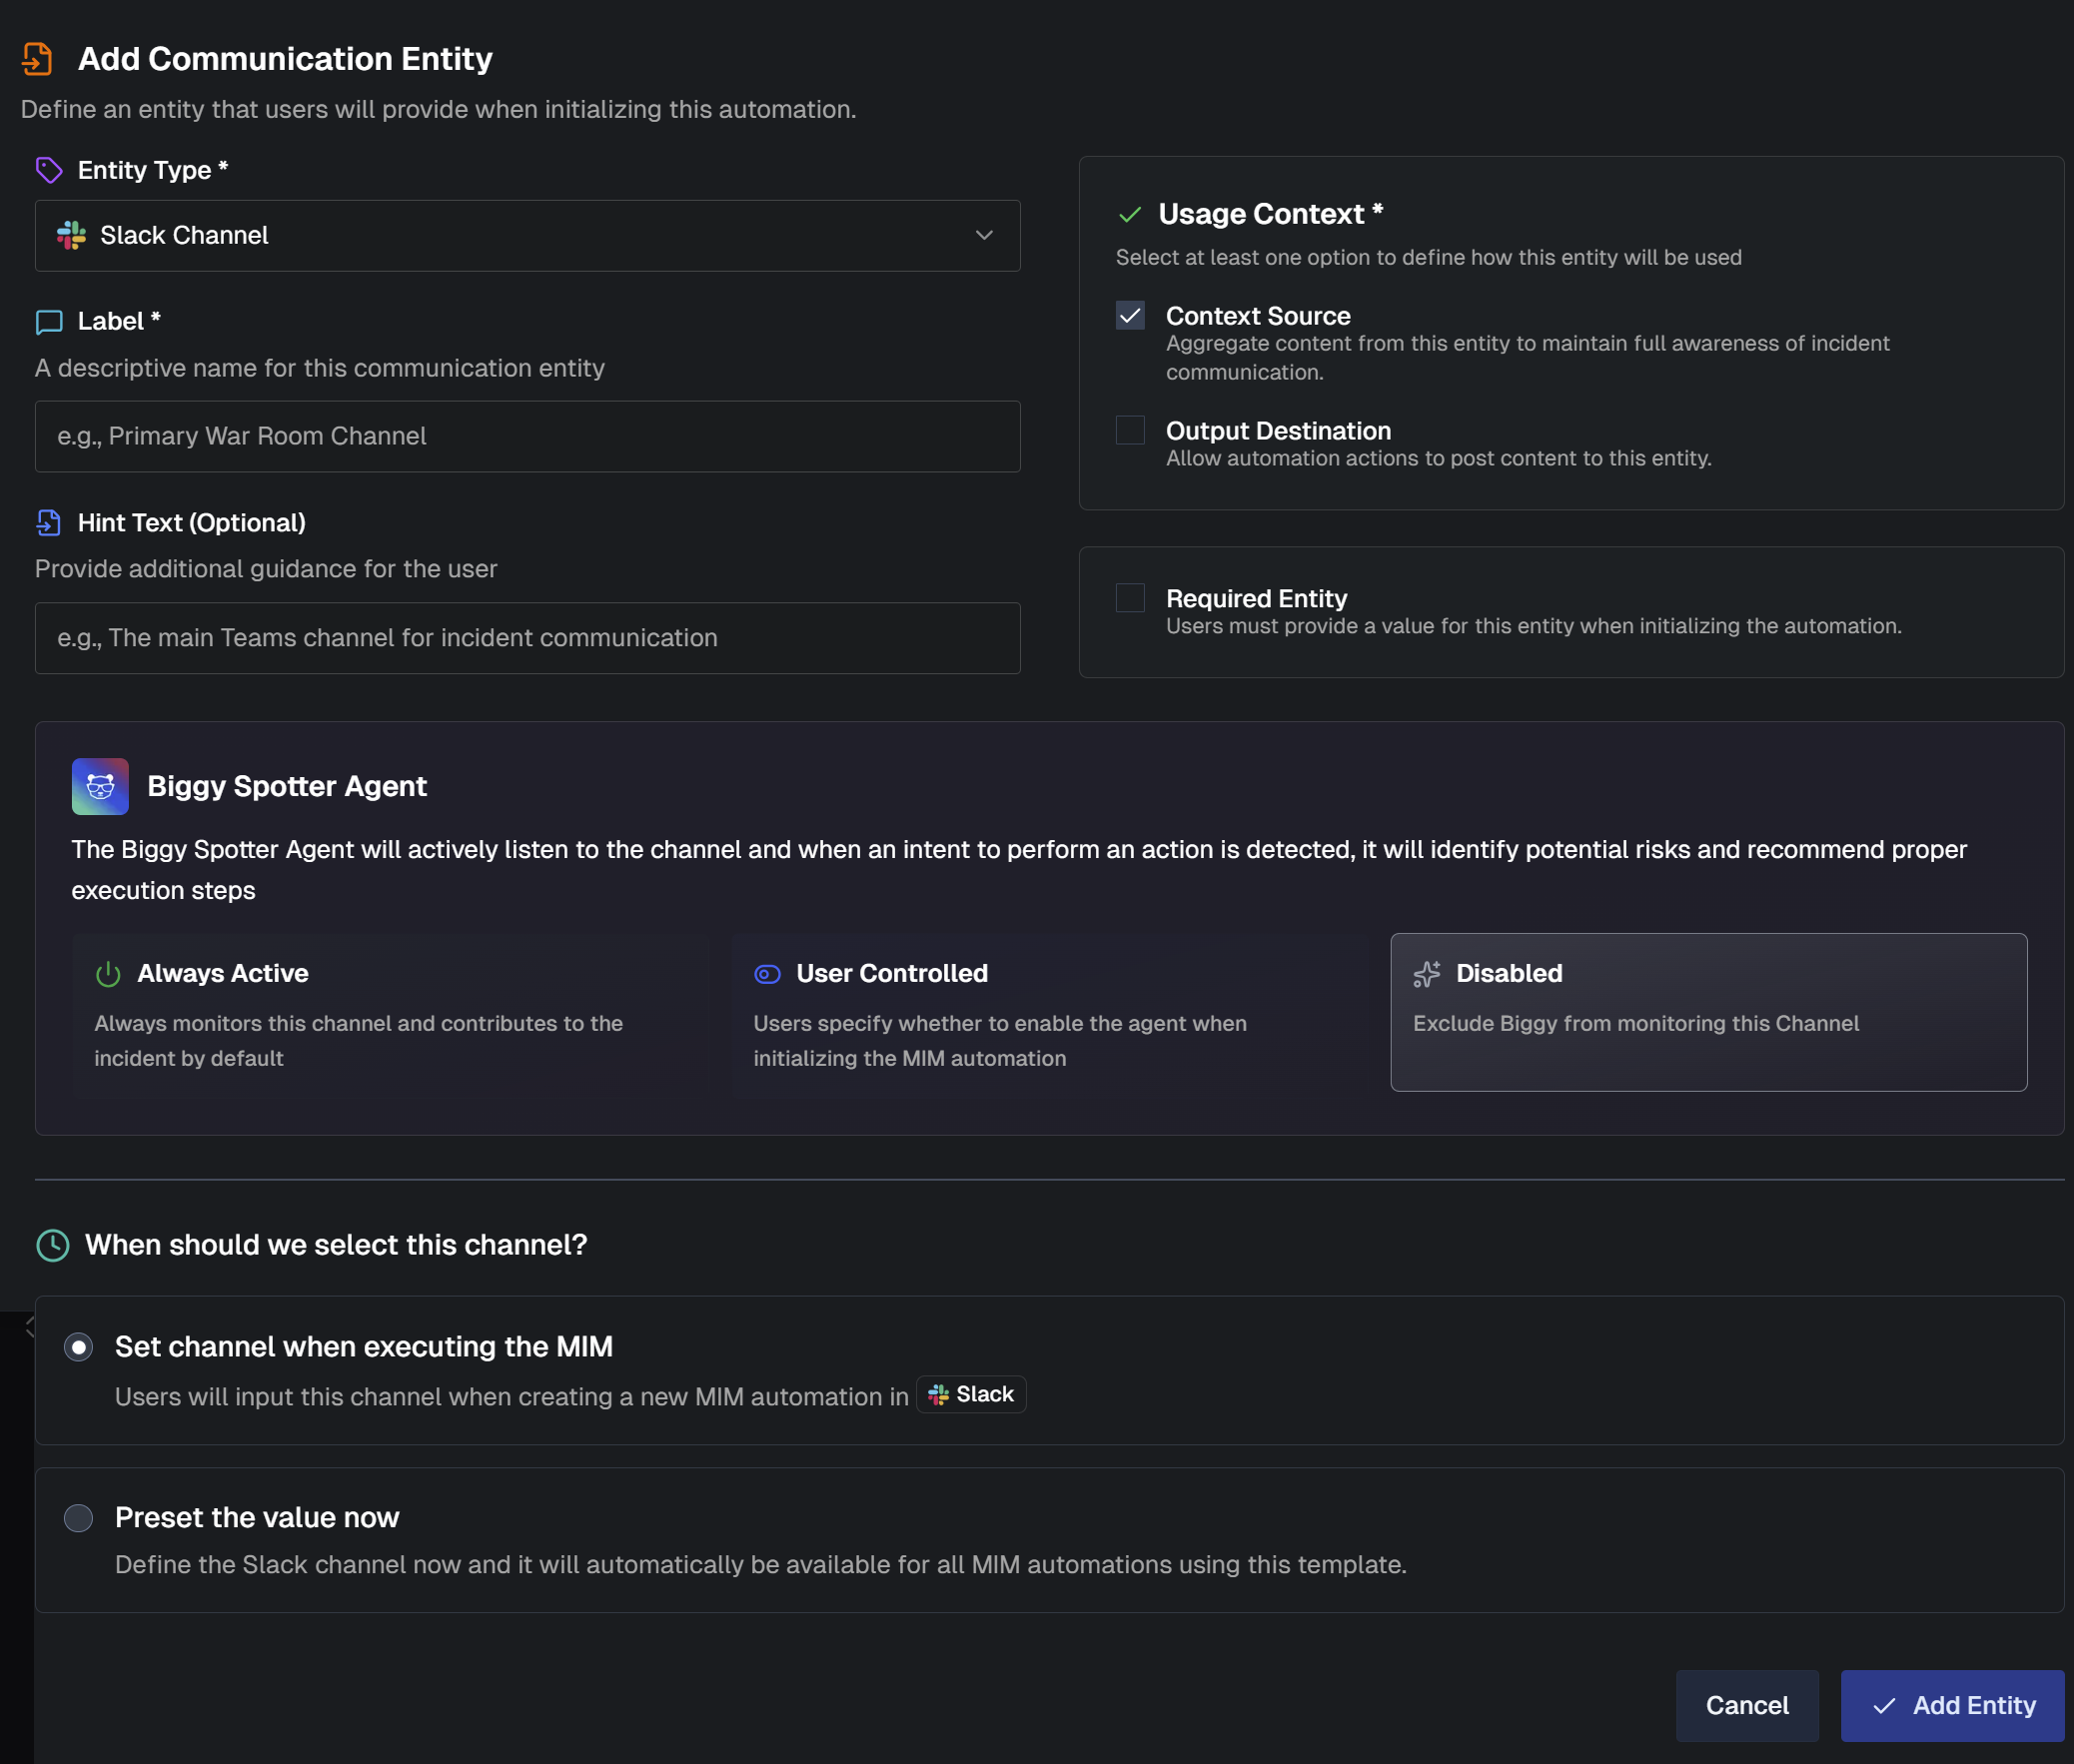Click the green power icon on Always Active

(x=108, y=974)
